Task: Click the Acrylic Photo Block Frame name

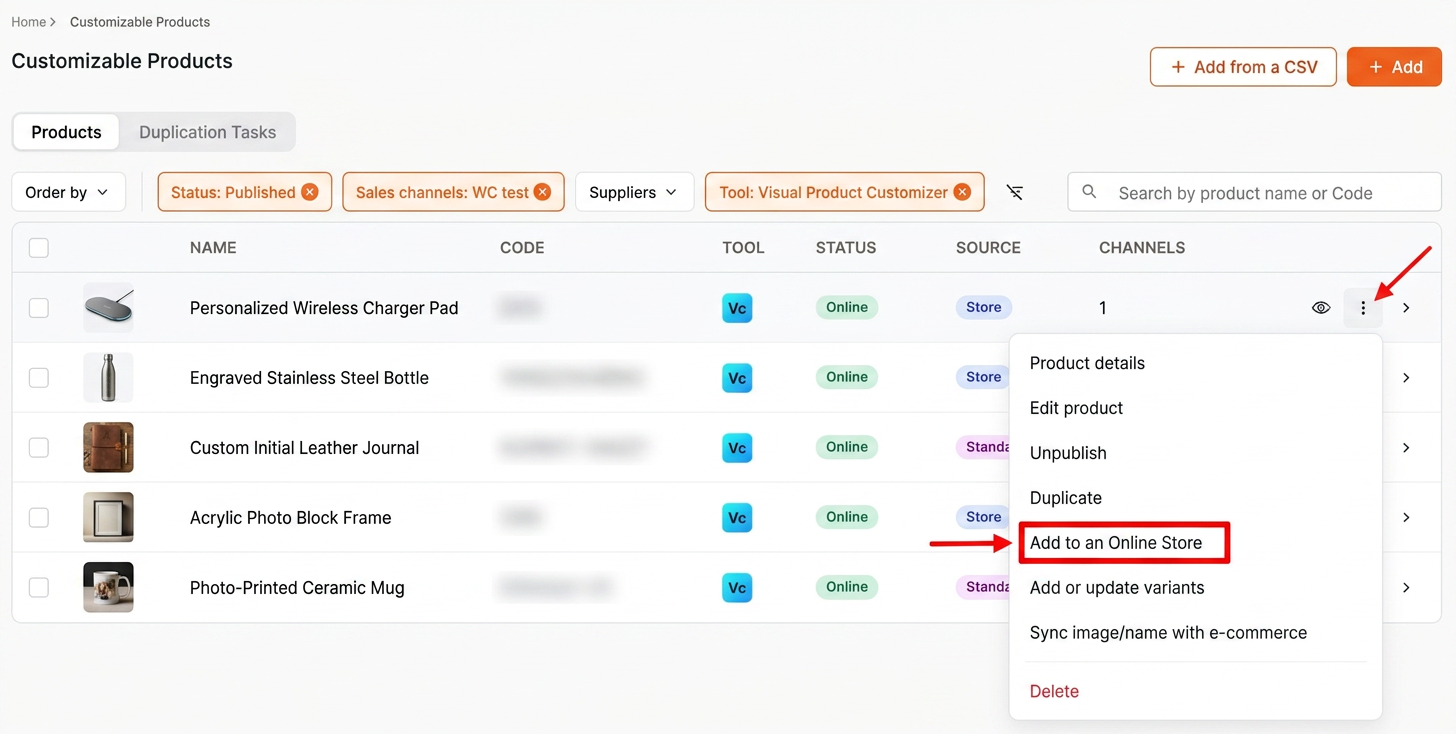Action: click(x=290, y=518)
